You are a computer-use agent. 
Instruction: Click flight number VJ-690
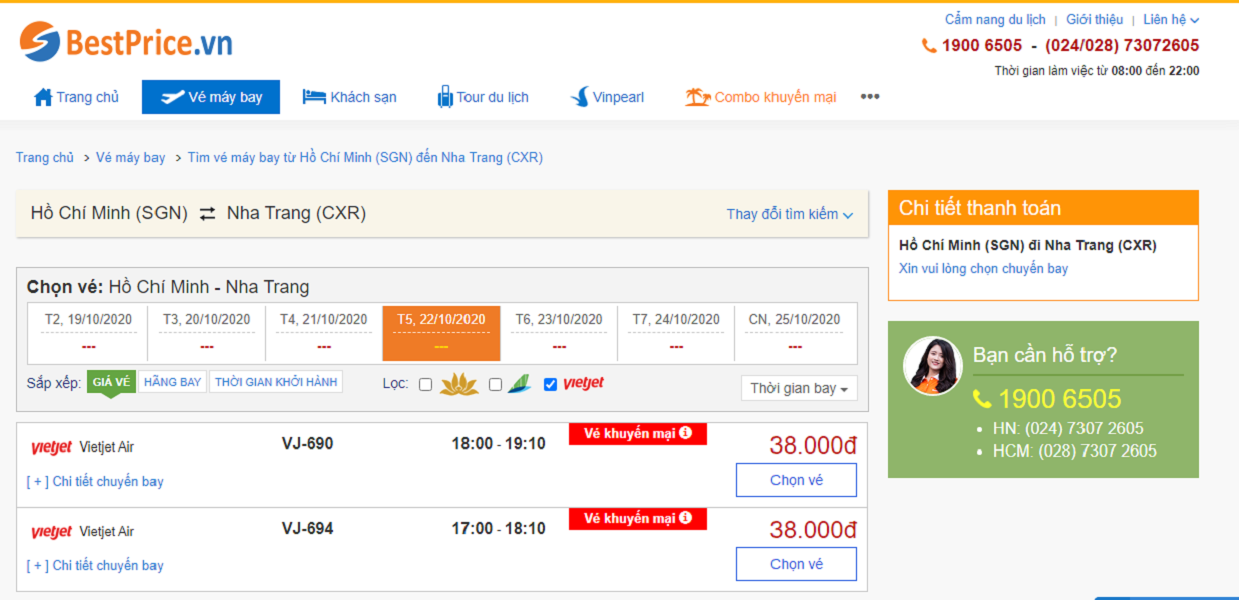pyautogui.click(x=307, y=443)
